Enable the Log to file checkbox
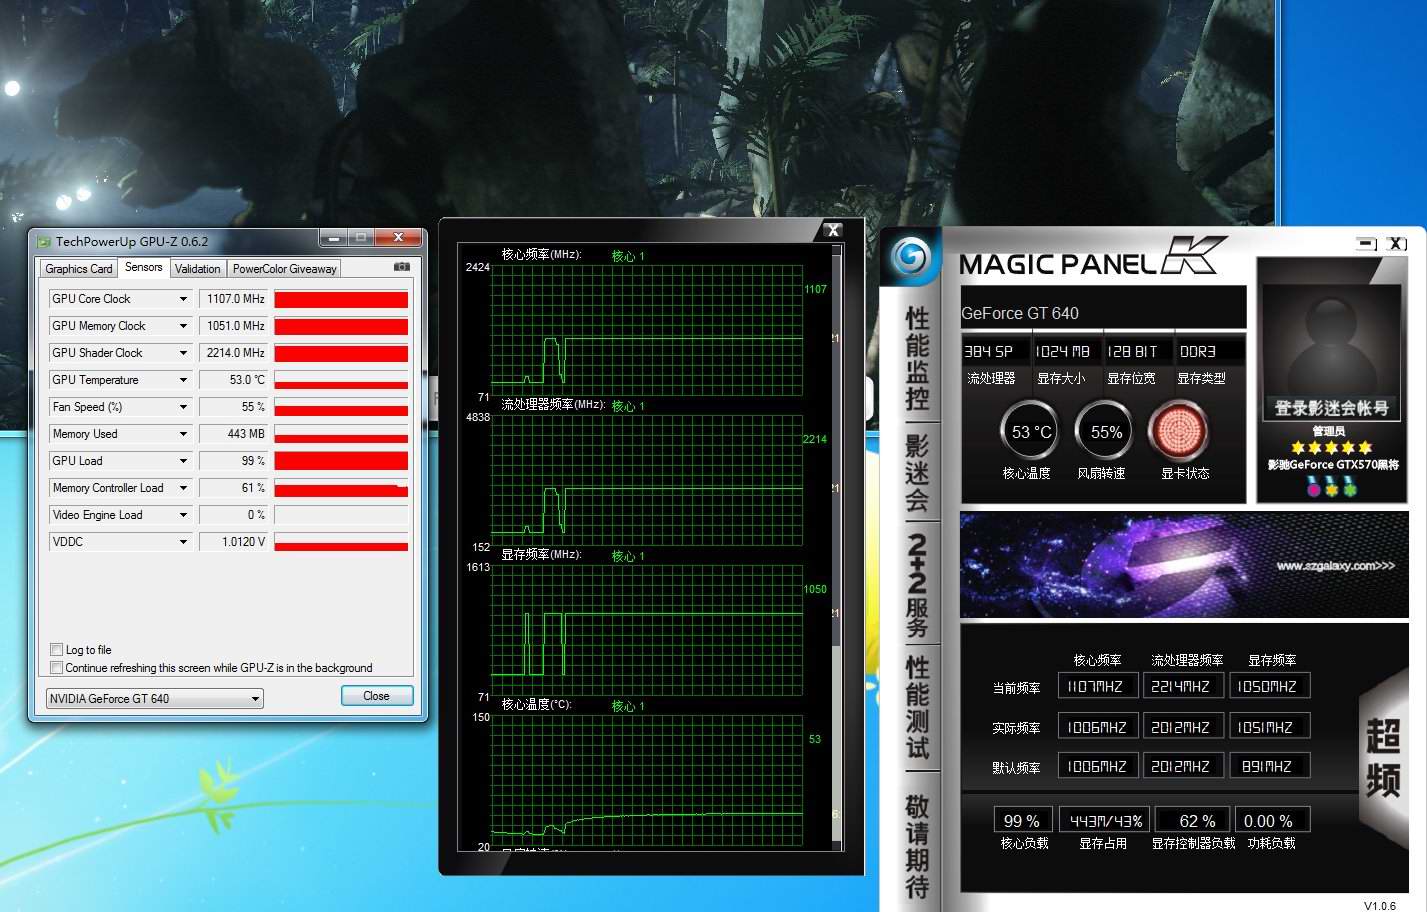The width and height of the screenshot is (1427, 912). coord(57,650)
